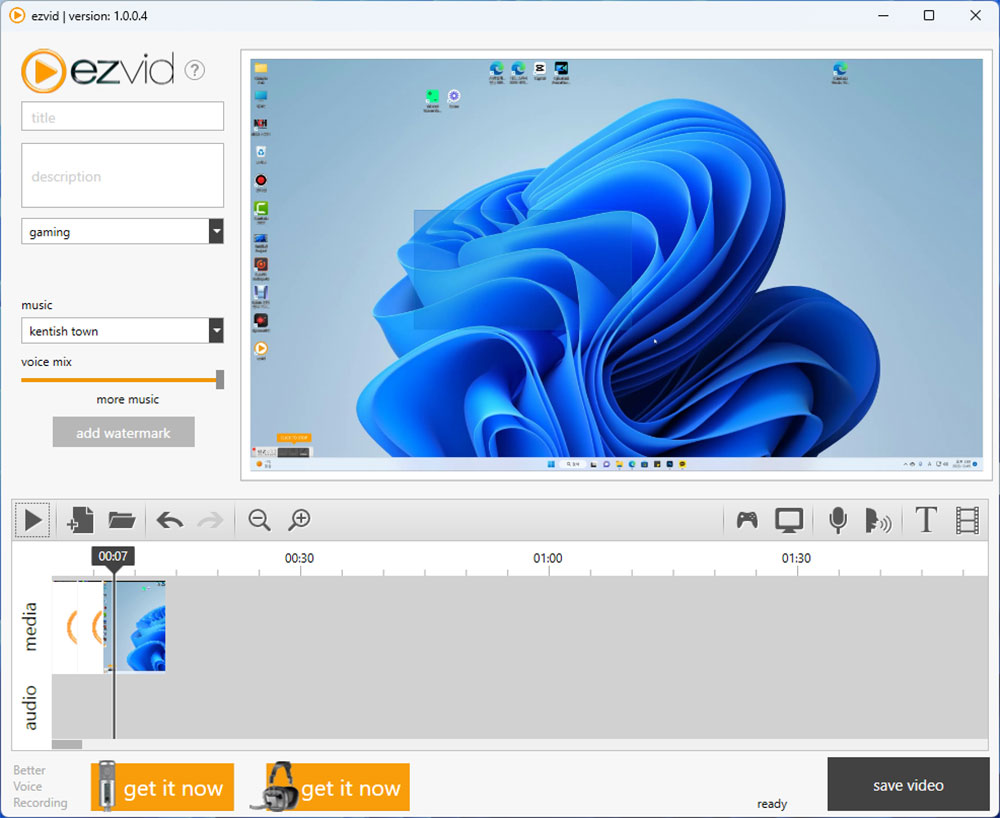Add pictures or video with the filmstrip icon
Viewport: 1000px width, 818px height.
[967, 520]
